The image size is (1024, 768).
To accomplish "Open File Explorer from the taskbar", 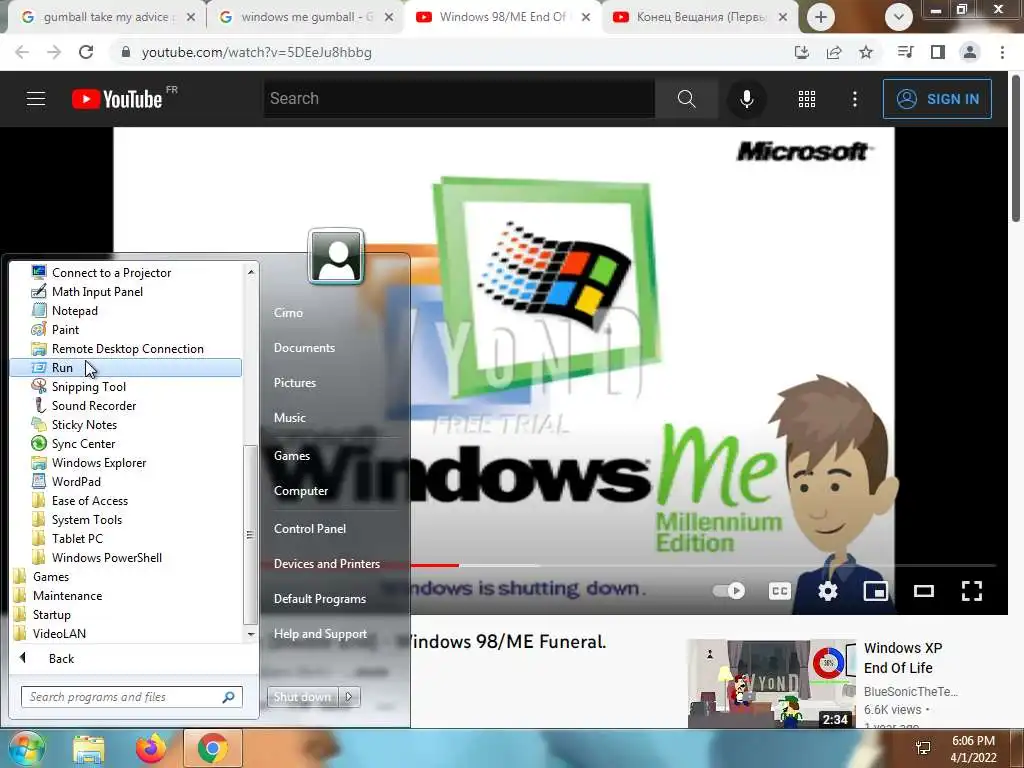I will (89, 748).
